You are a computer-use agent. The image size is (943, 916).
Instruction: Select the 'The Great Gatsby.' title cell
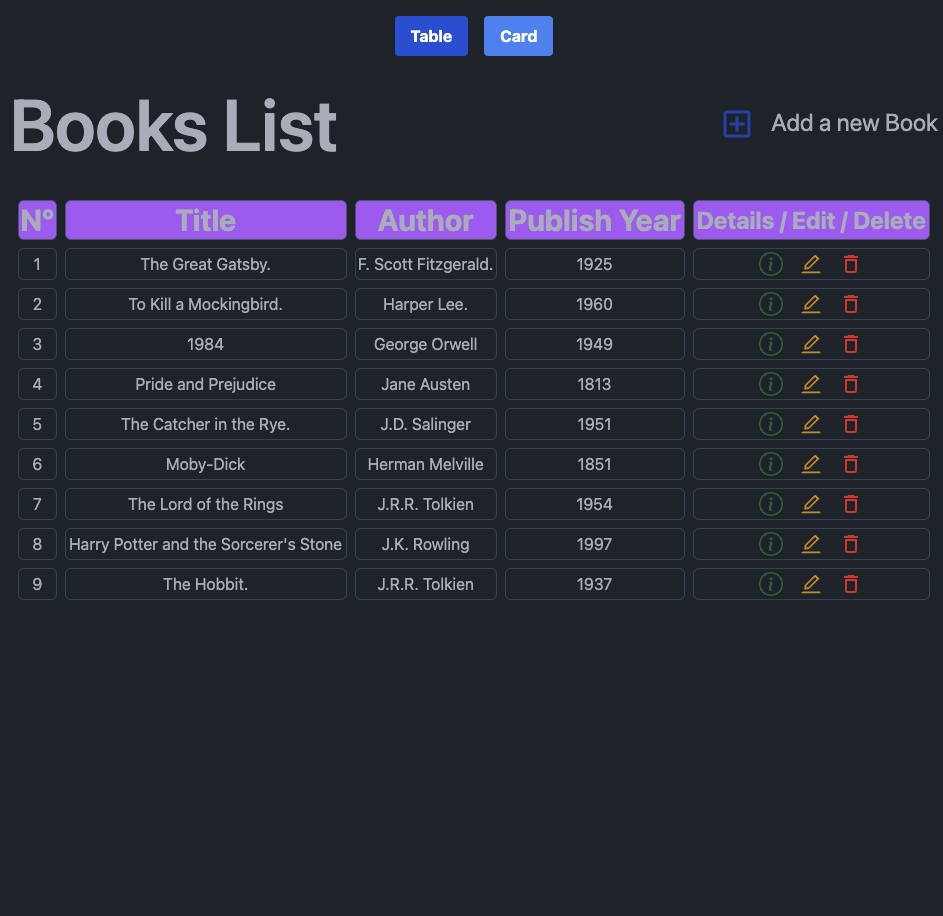[206, 264]
